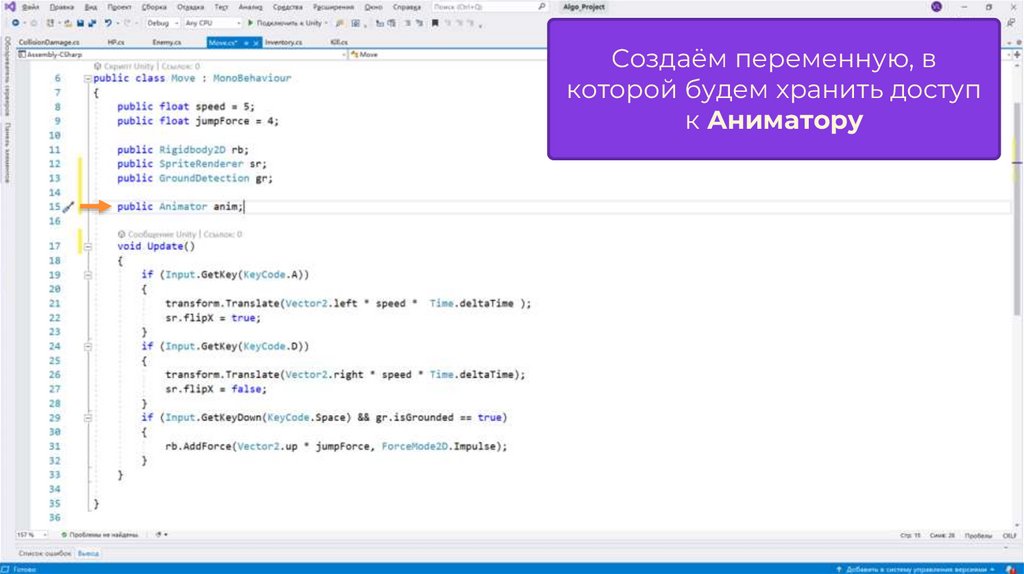Open the Окно menu
This screenshot has width=1024, height=574.
[374, 7]
